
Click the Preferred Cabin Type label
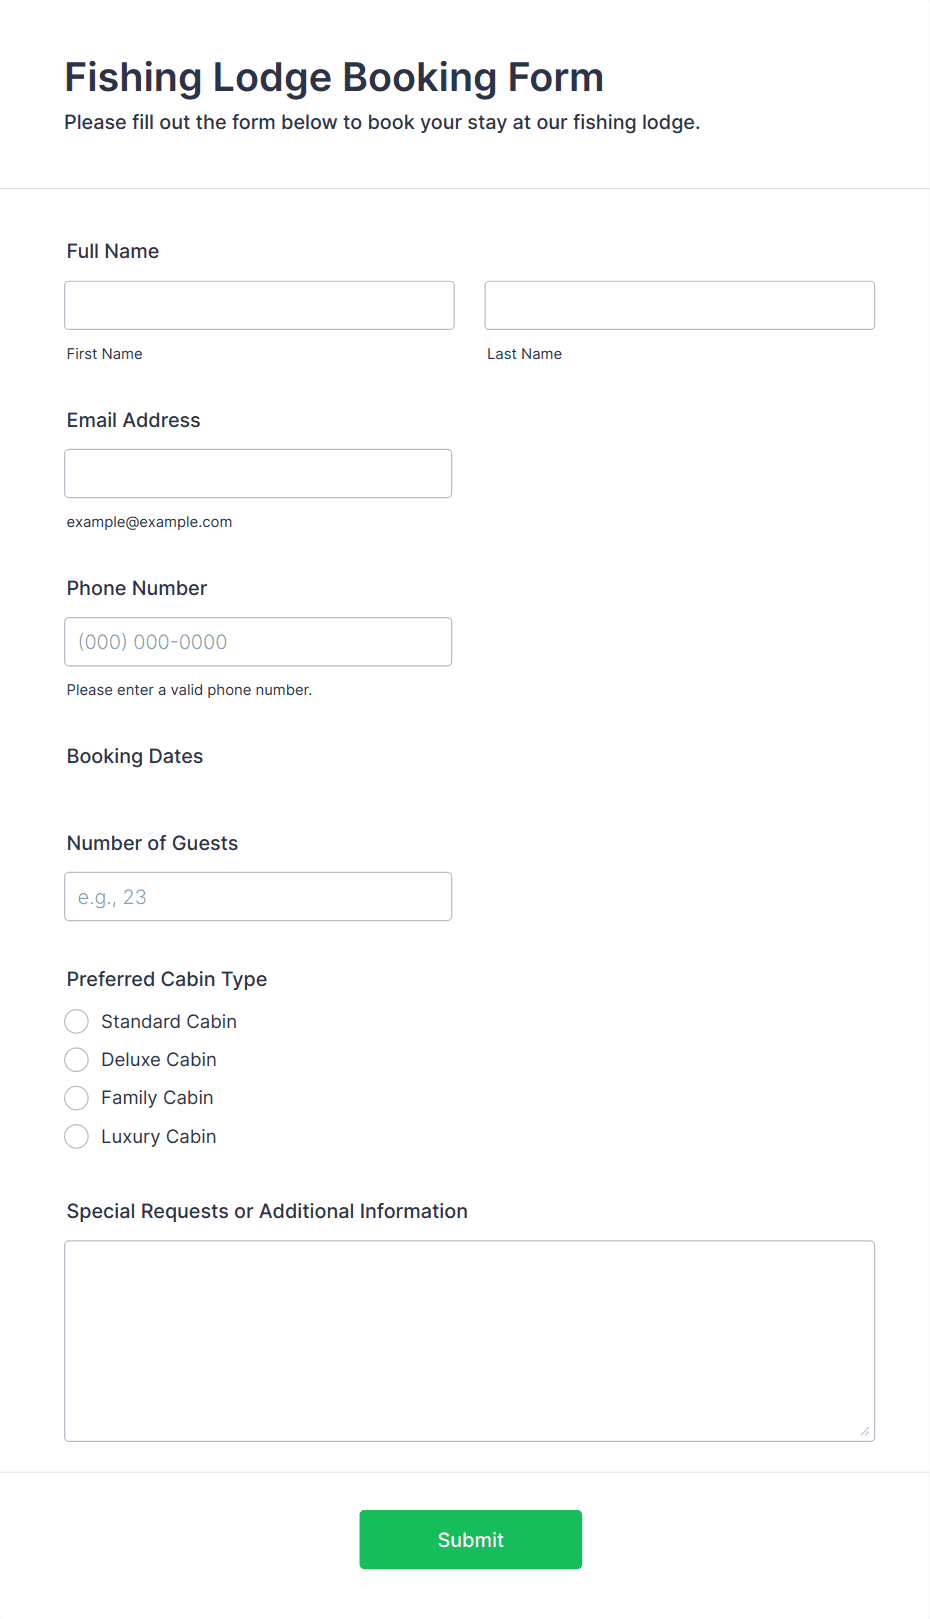tap(167, 979)
